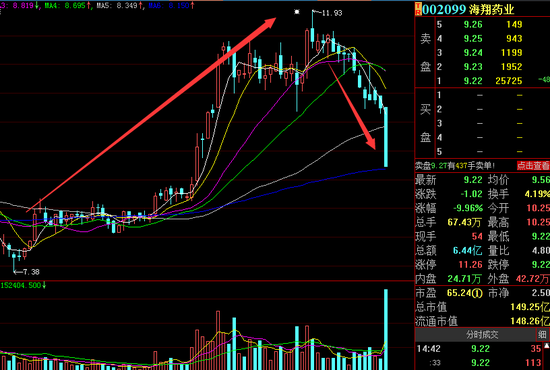Click the 卖盘9.27有437手卖单 notice text
The width and height of the screenshot is (550, 370).
455,166
